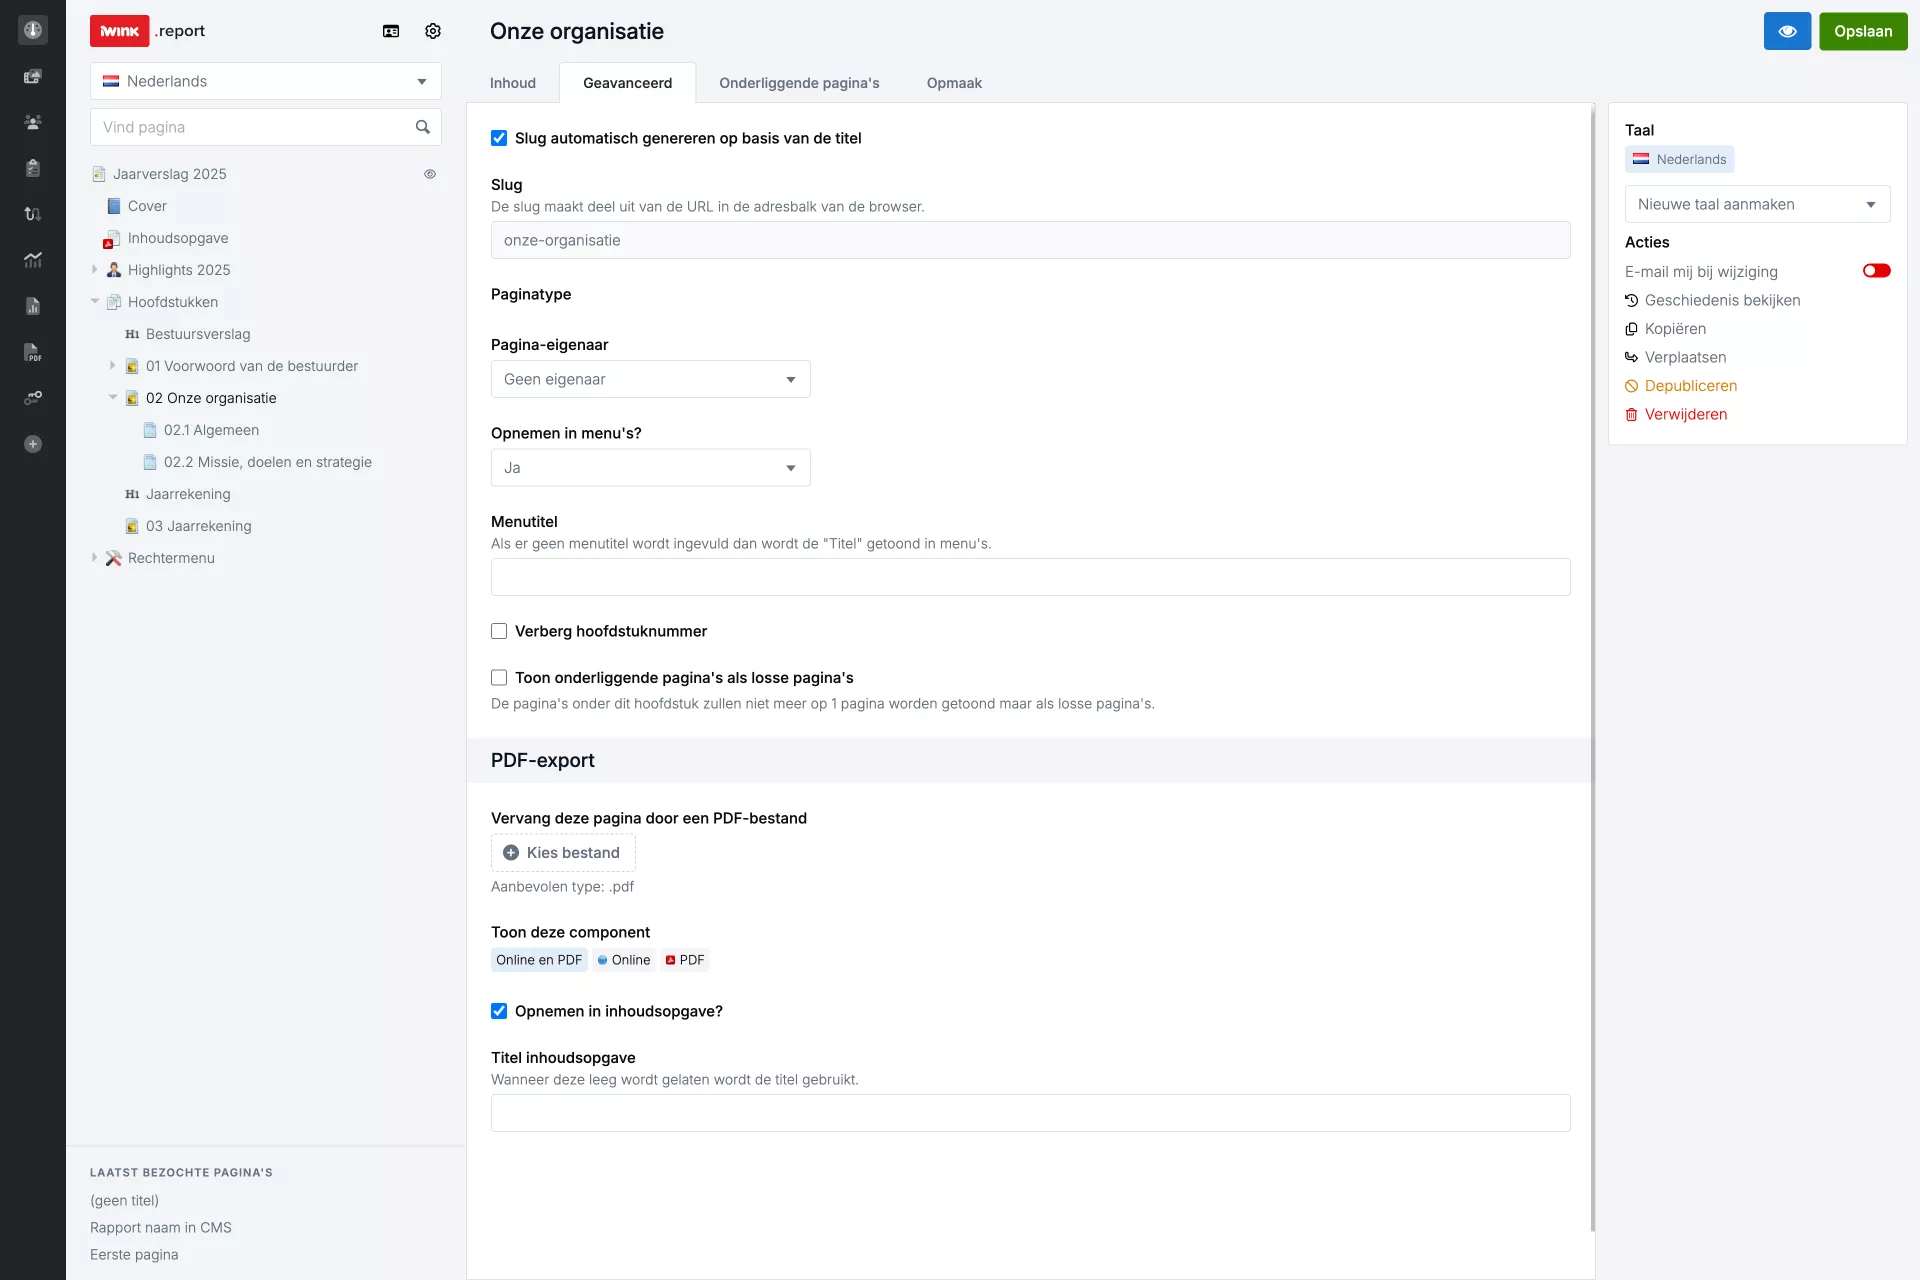This screenshot has width=1920, height=1280.
Task: Open the key access icon in sidebar
Action: pyautogui.click(x=33, y=398)
